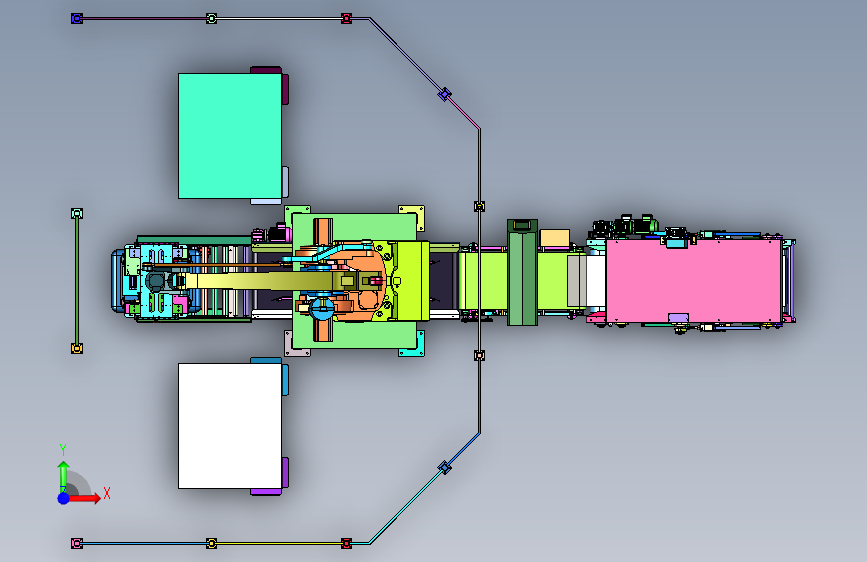Image resolution: width=867 pixels, height=562 pixels.
Task: Pick the upper orange rail on base plate
Action: 323,231
